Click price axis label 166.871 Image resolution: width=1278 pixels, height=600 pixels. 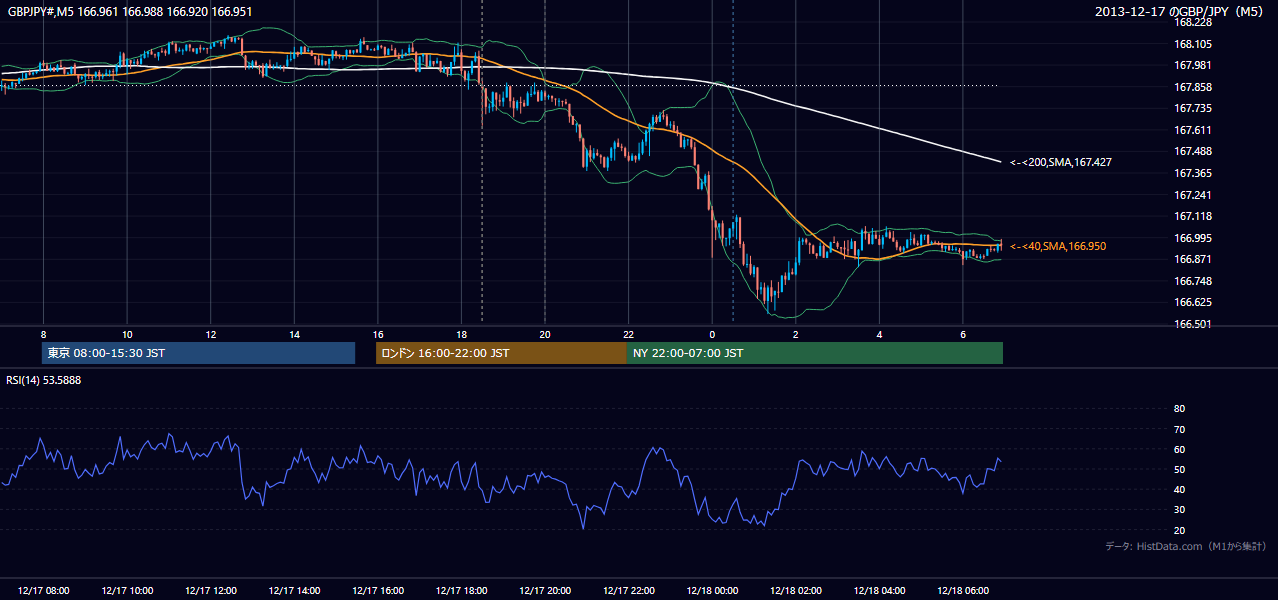click(x=1193, y=259)
